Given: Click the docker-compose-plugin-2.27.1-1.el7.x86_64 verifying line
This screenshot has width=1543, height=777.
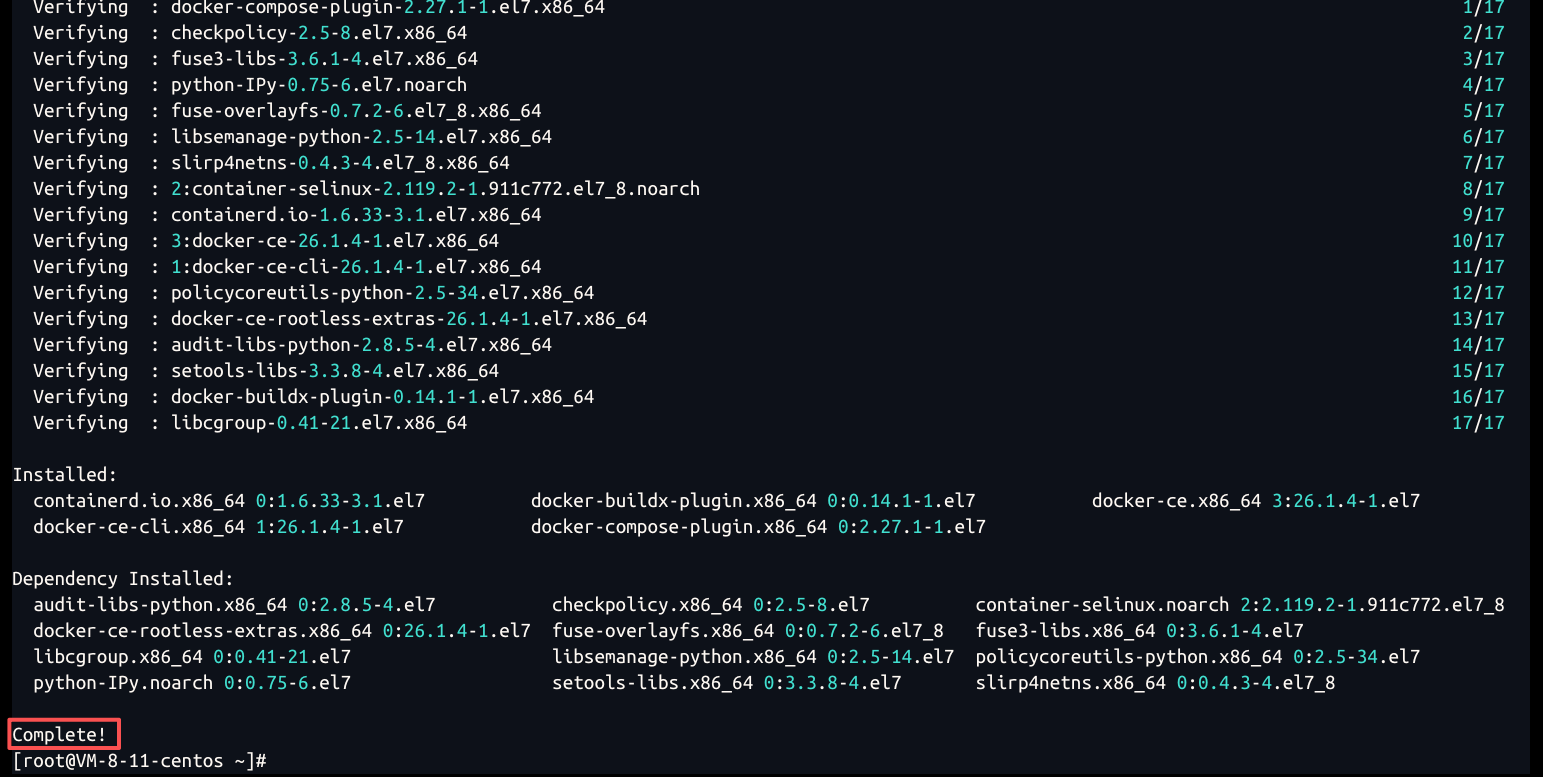Looking at the screenshot, I should (x=768, y=7).
